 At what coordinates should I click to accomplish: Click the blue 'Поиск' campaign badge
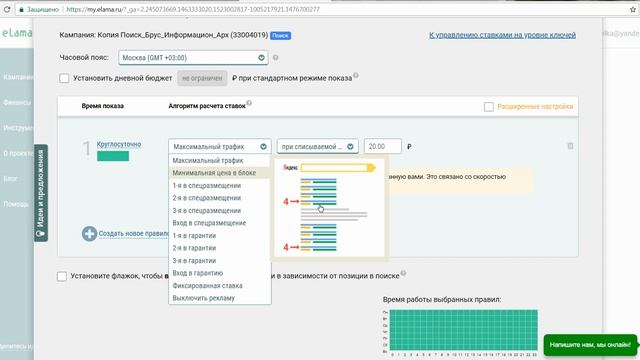[280, 36]
